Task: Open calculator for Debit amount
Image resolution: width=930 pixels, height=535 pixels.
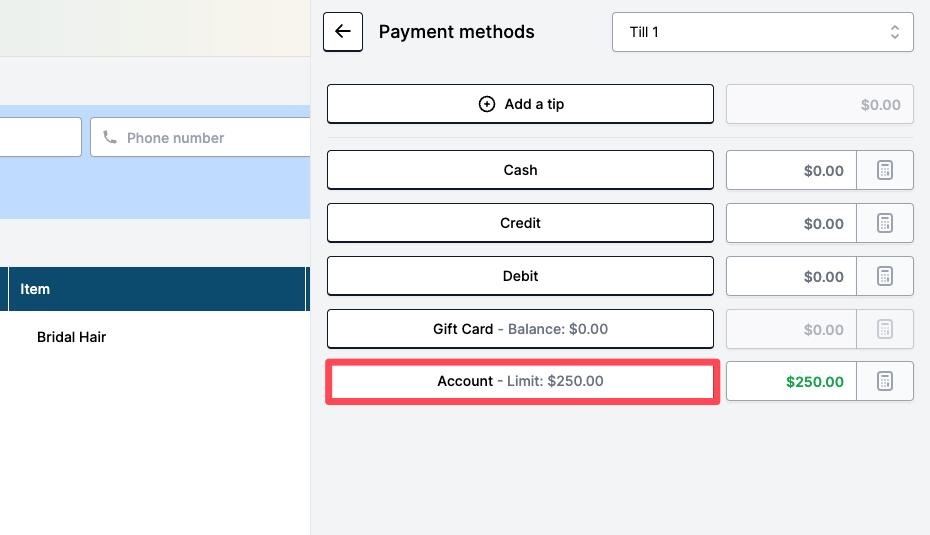Action: (x=885, y=276)
